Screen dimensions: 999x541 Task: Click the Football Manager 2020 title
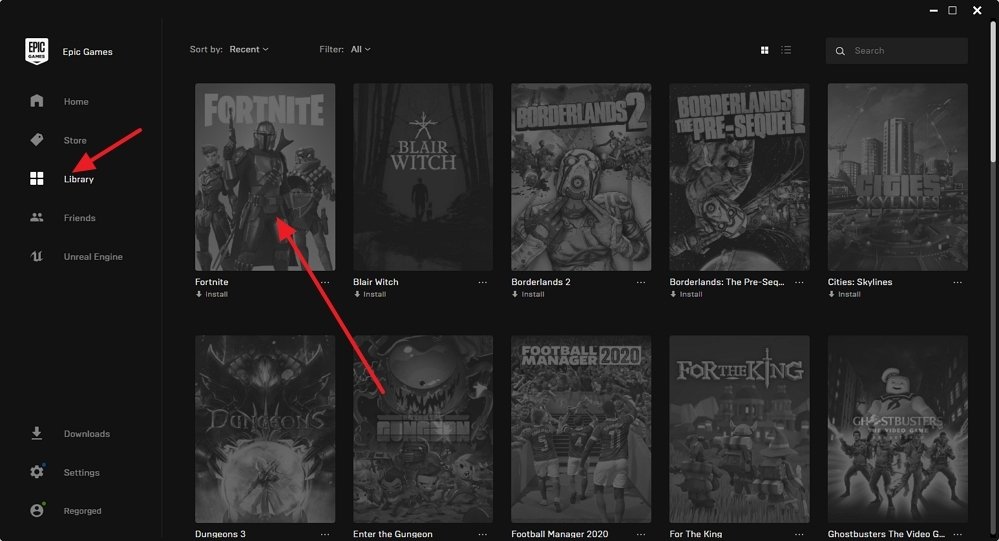point(560,534)
